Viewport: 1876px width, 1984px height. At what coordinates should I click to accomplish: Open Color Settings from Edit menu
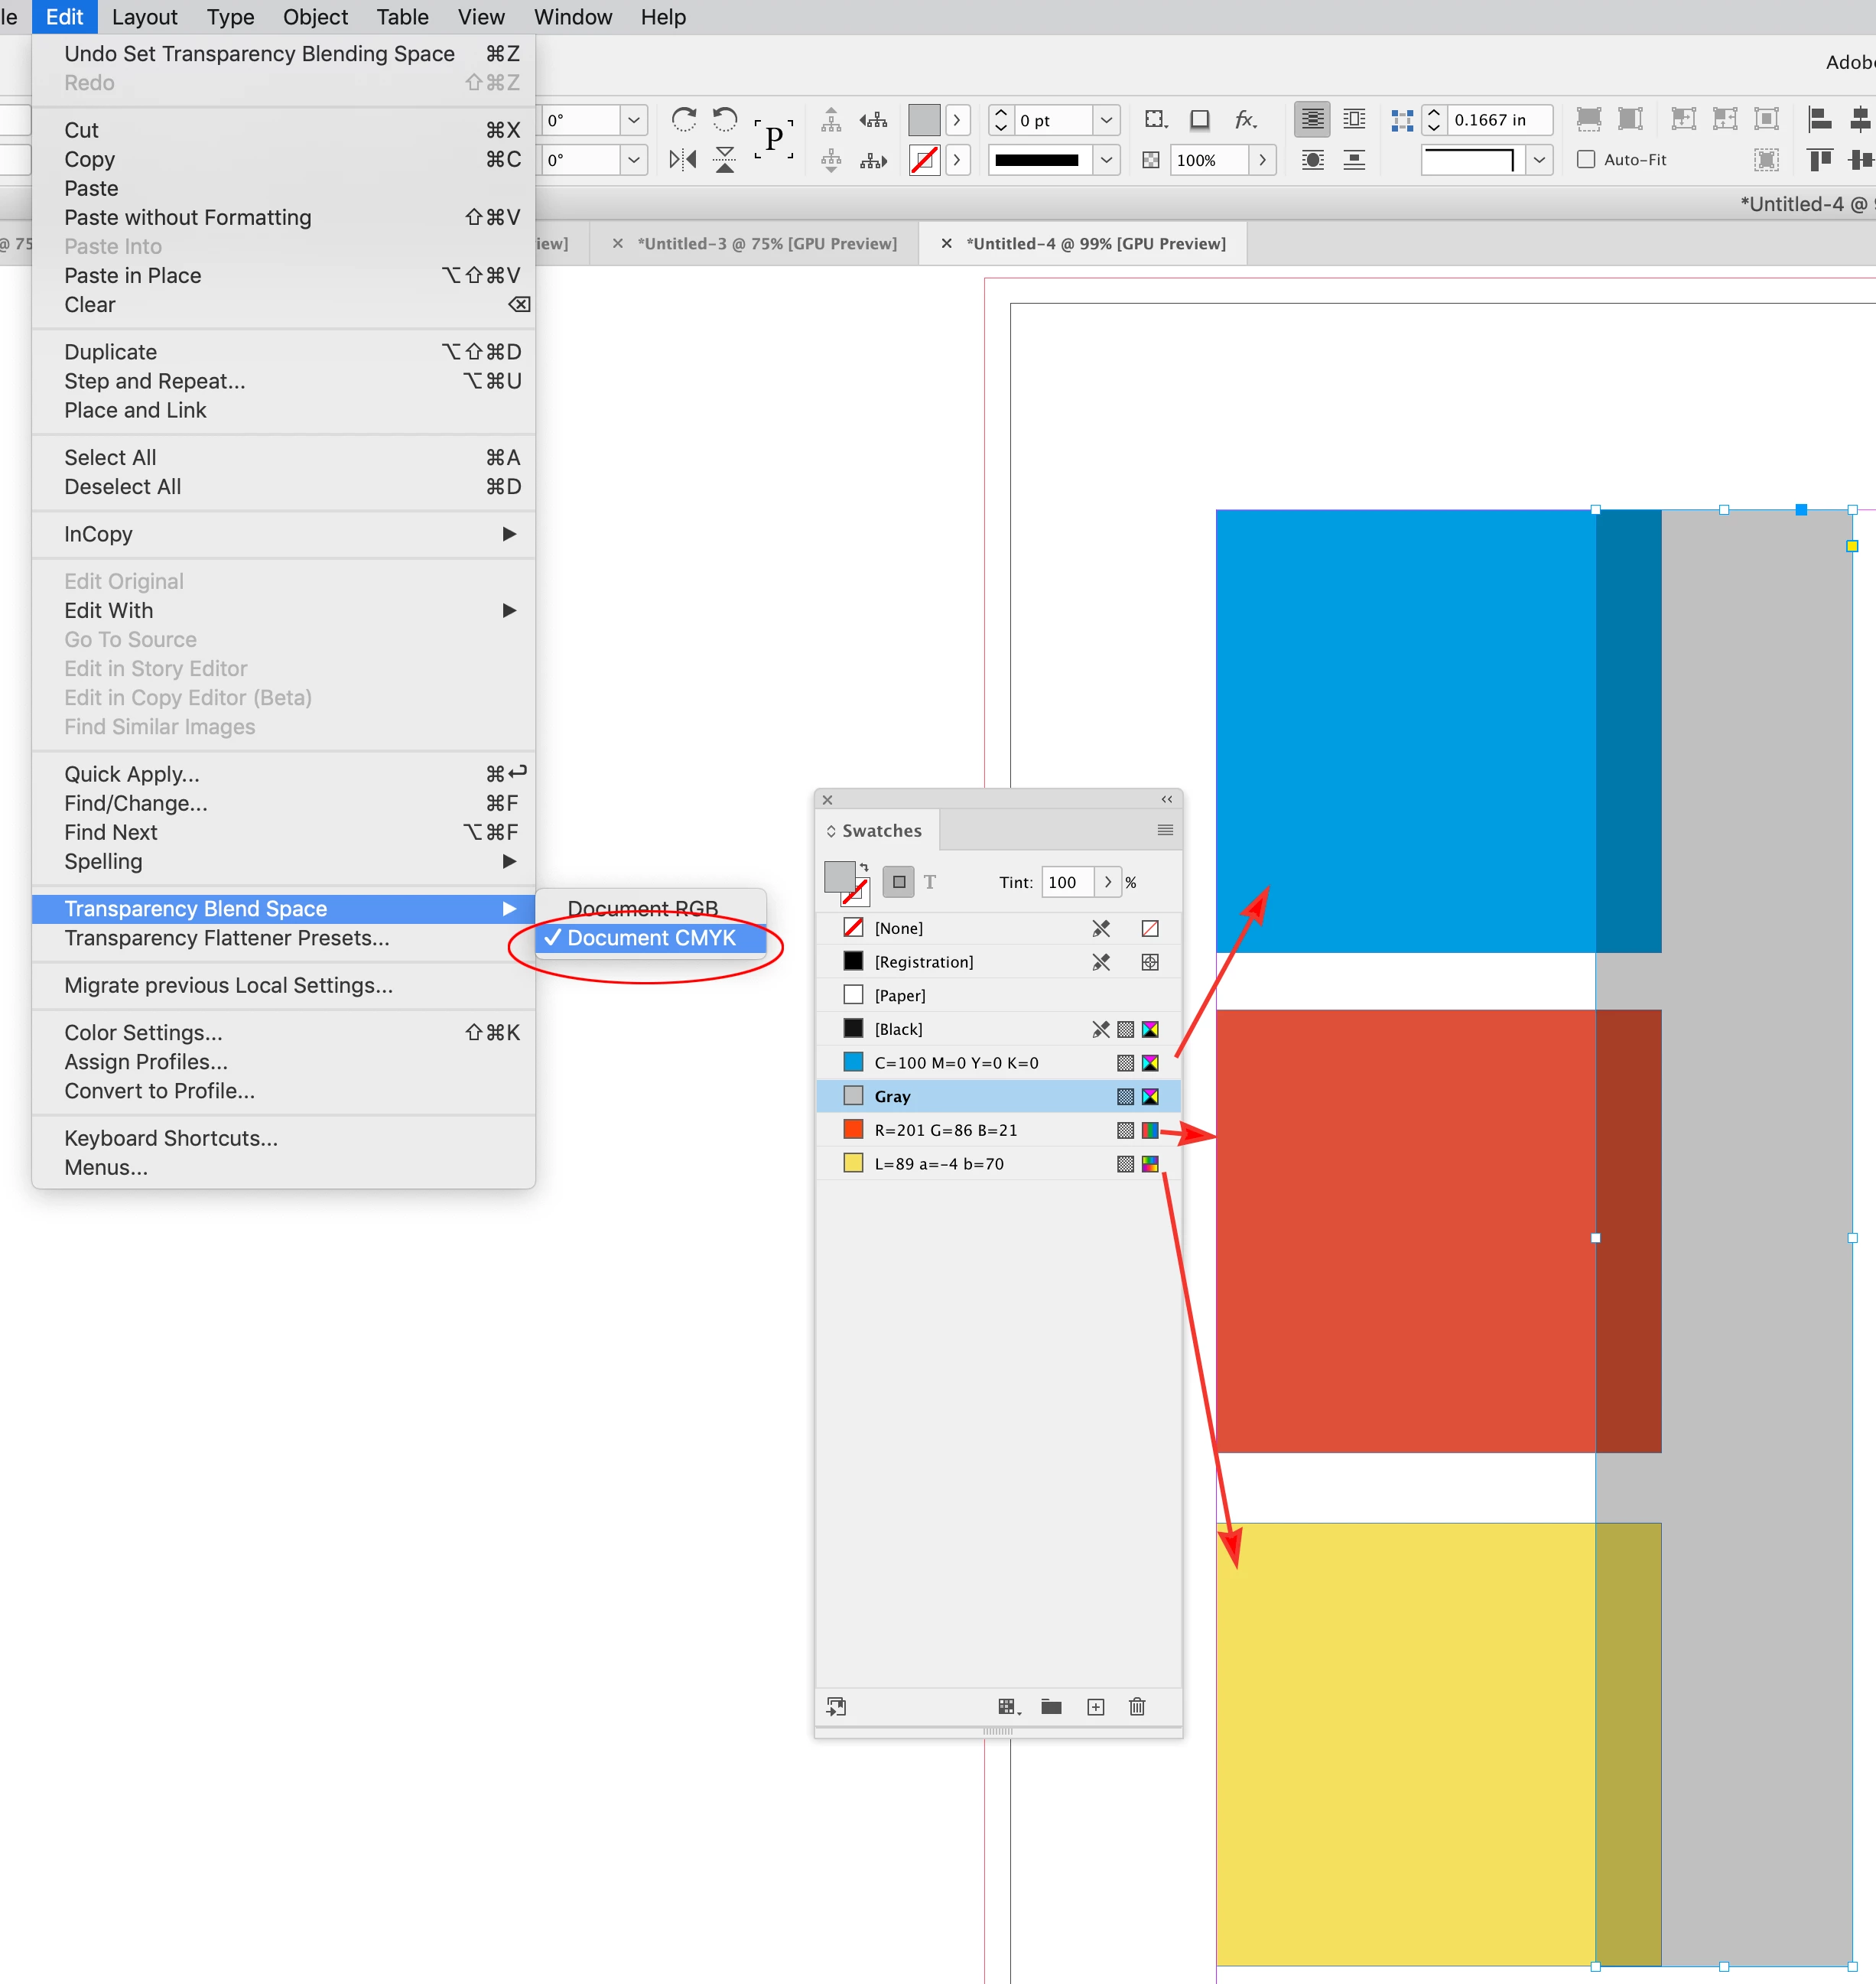click(143, 1032)
